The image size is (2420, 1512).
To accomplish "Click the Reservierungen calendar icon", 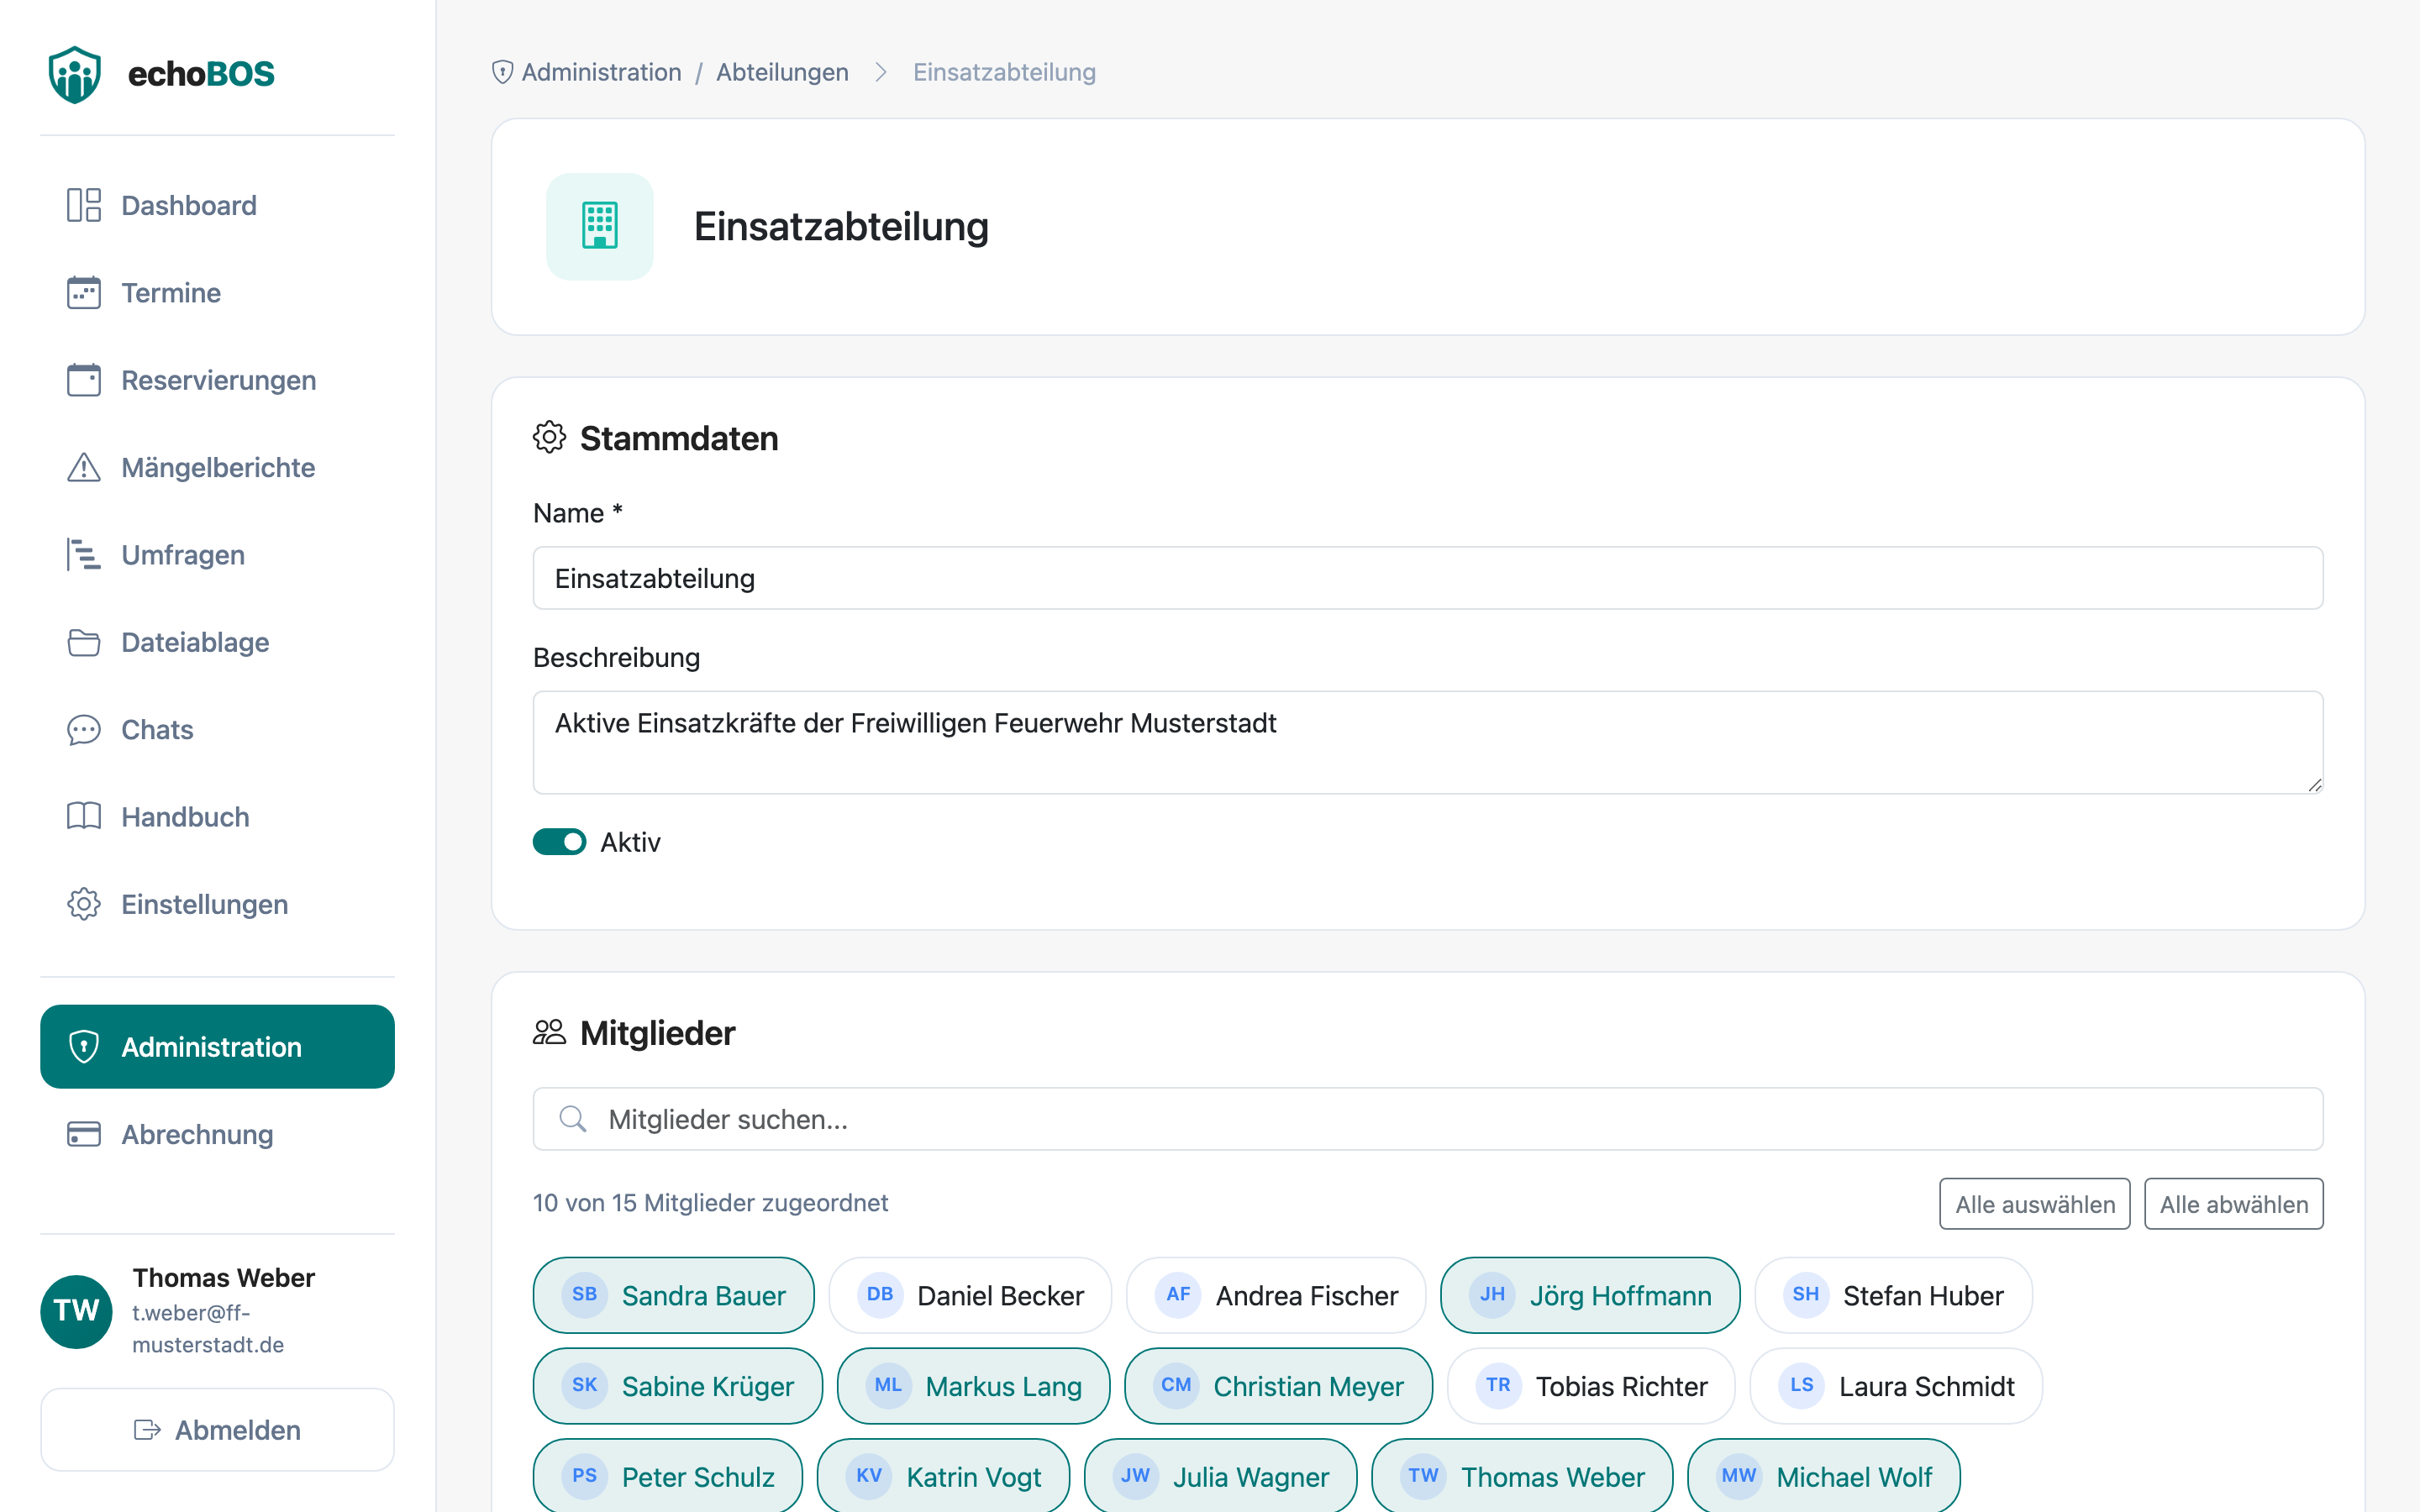I will click(84, 380).
